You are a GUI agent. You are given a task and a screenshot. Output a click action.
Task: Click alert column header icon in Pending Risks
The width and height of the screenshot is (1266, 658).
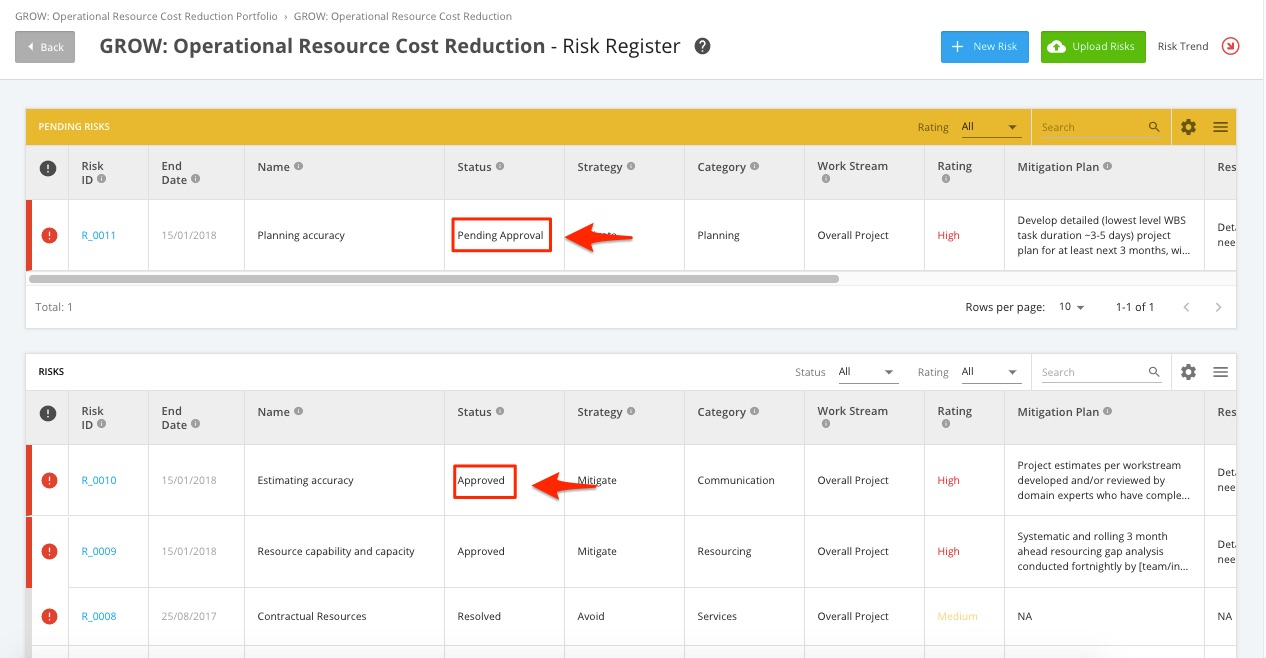[x=48, y=168]
